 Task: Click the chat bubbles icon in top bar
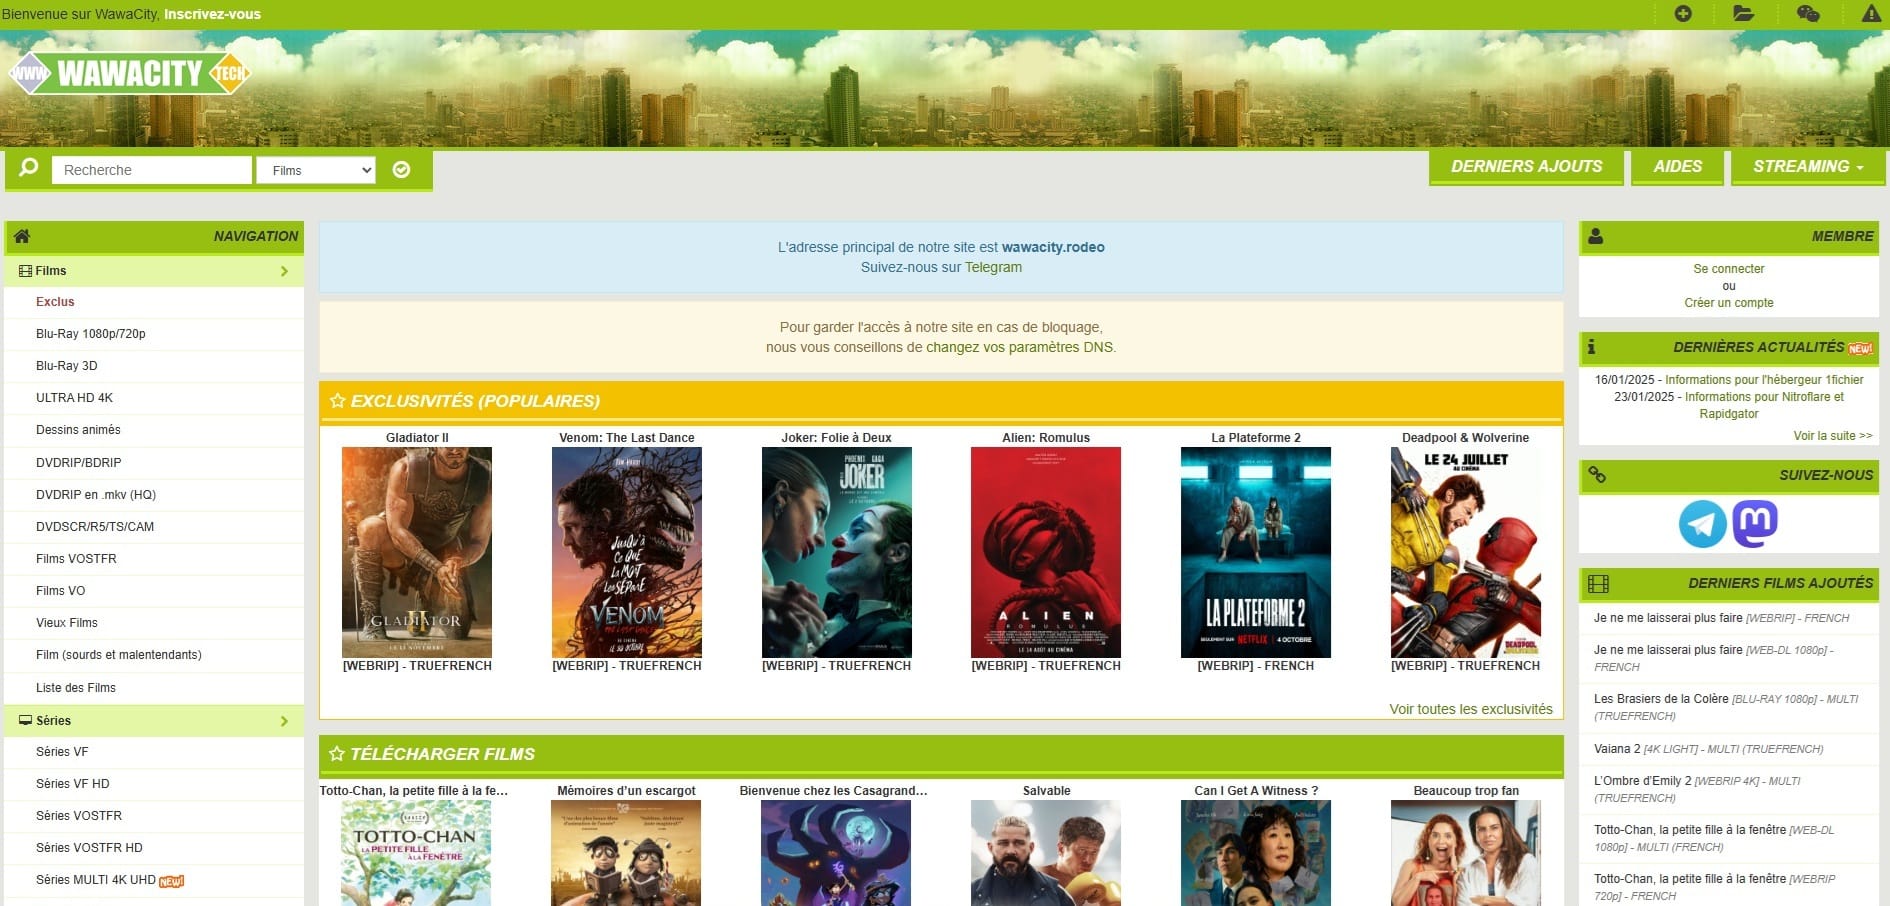[x=1808, y=14]
